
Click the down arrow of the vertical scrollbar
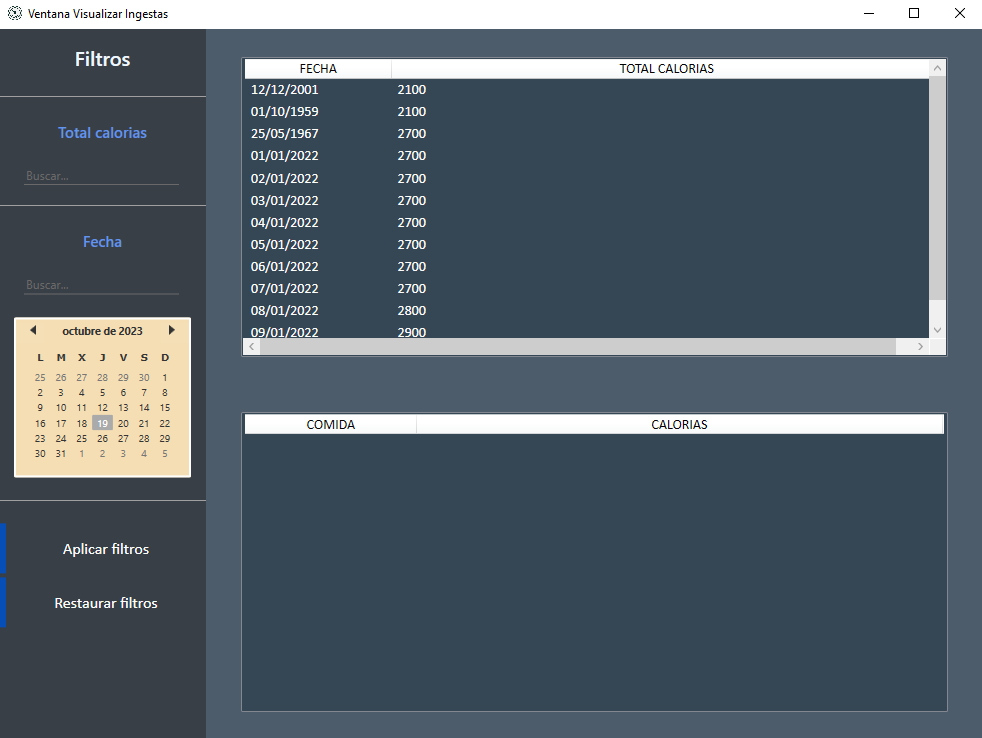[937, 330]
